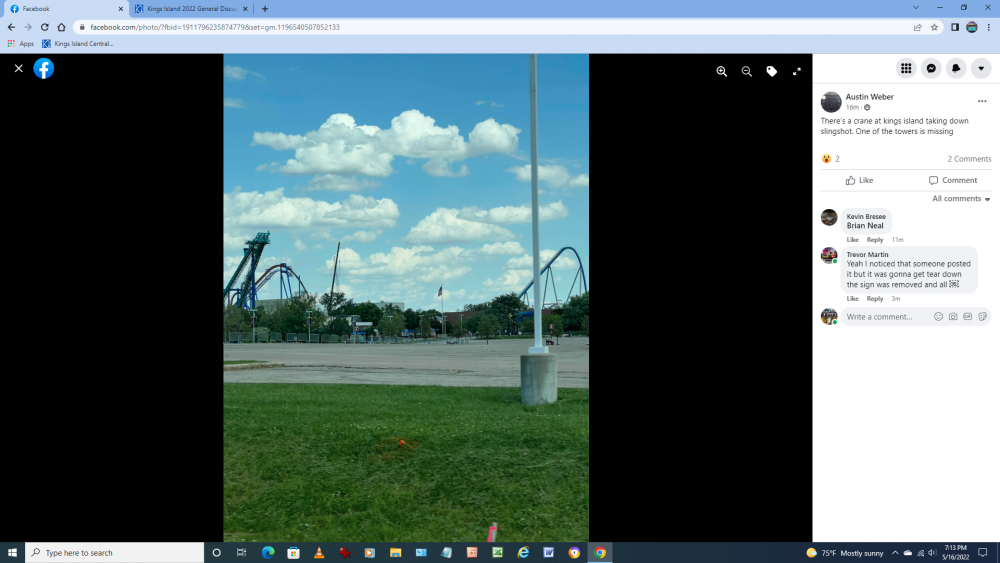Close the photo viewer with X
The width and height of the screenshot is (1000, 563).
coord(18,68)
